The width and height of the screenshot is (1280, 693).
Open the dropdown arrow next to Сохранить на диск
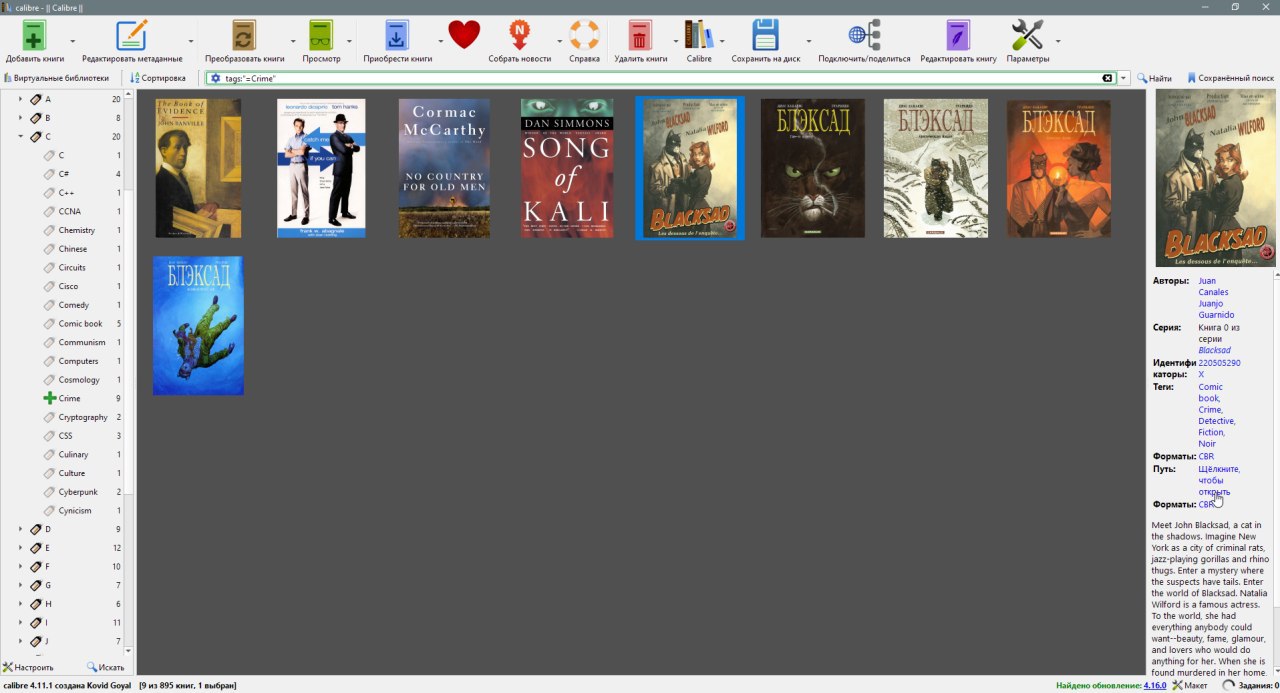[807, 41]
